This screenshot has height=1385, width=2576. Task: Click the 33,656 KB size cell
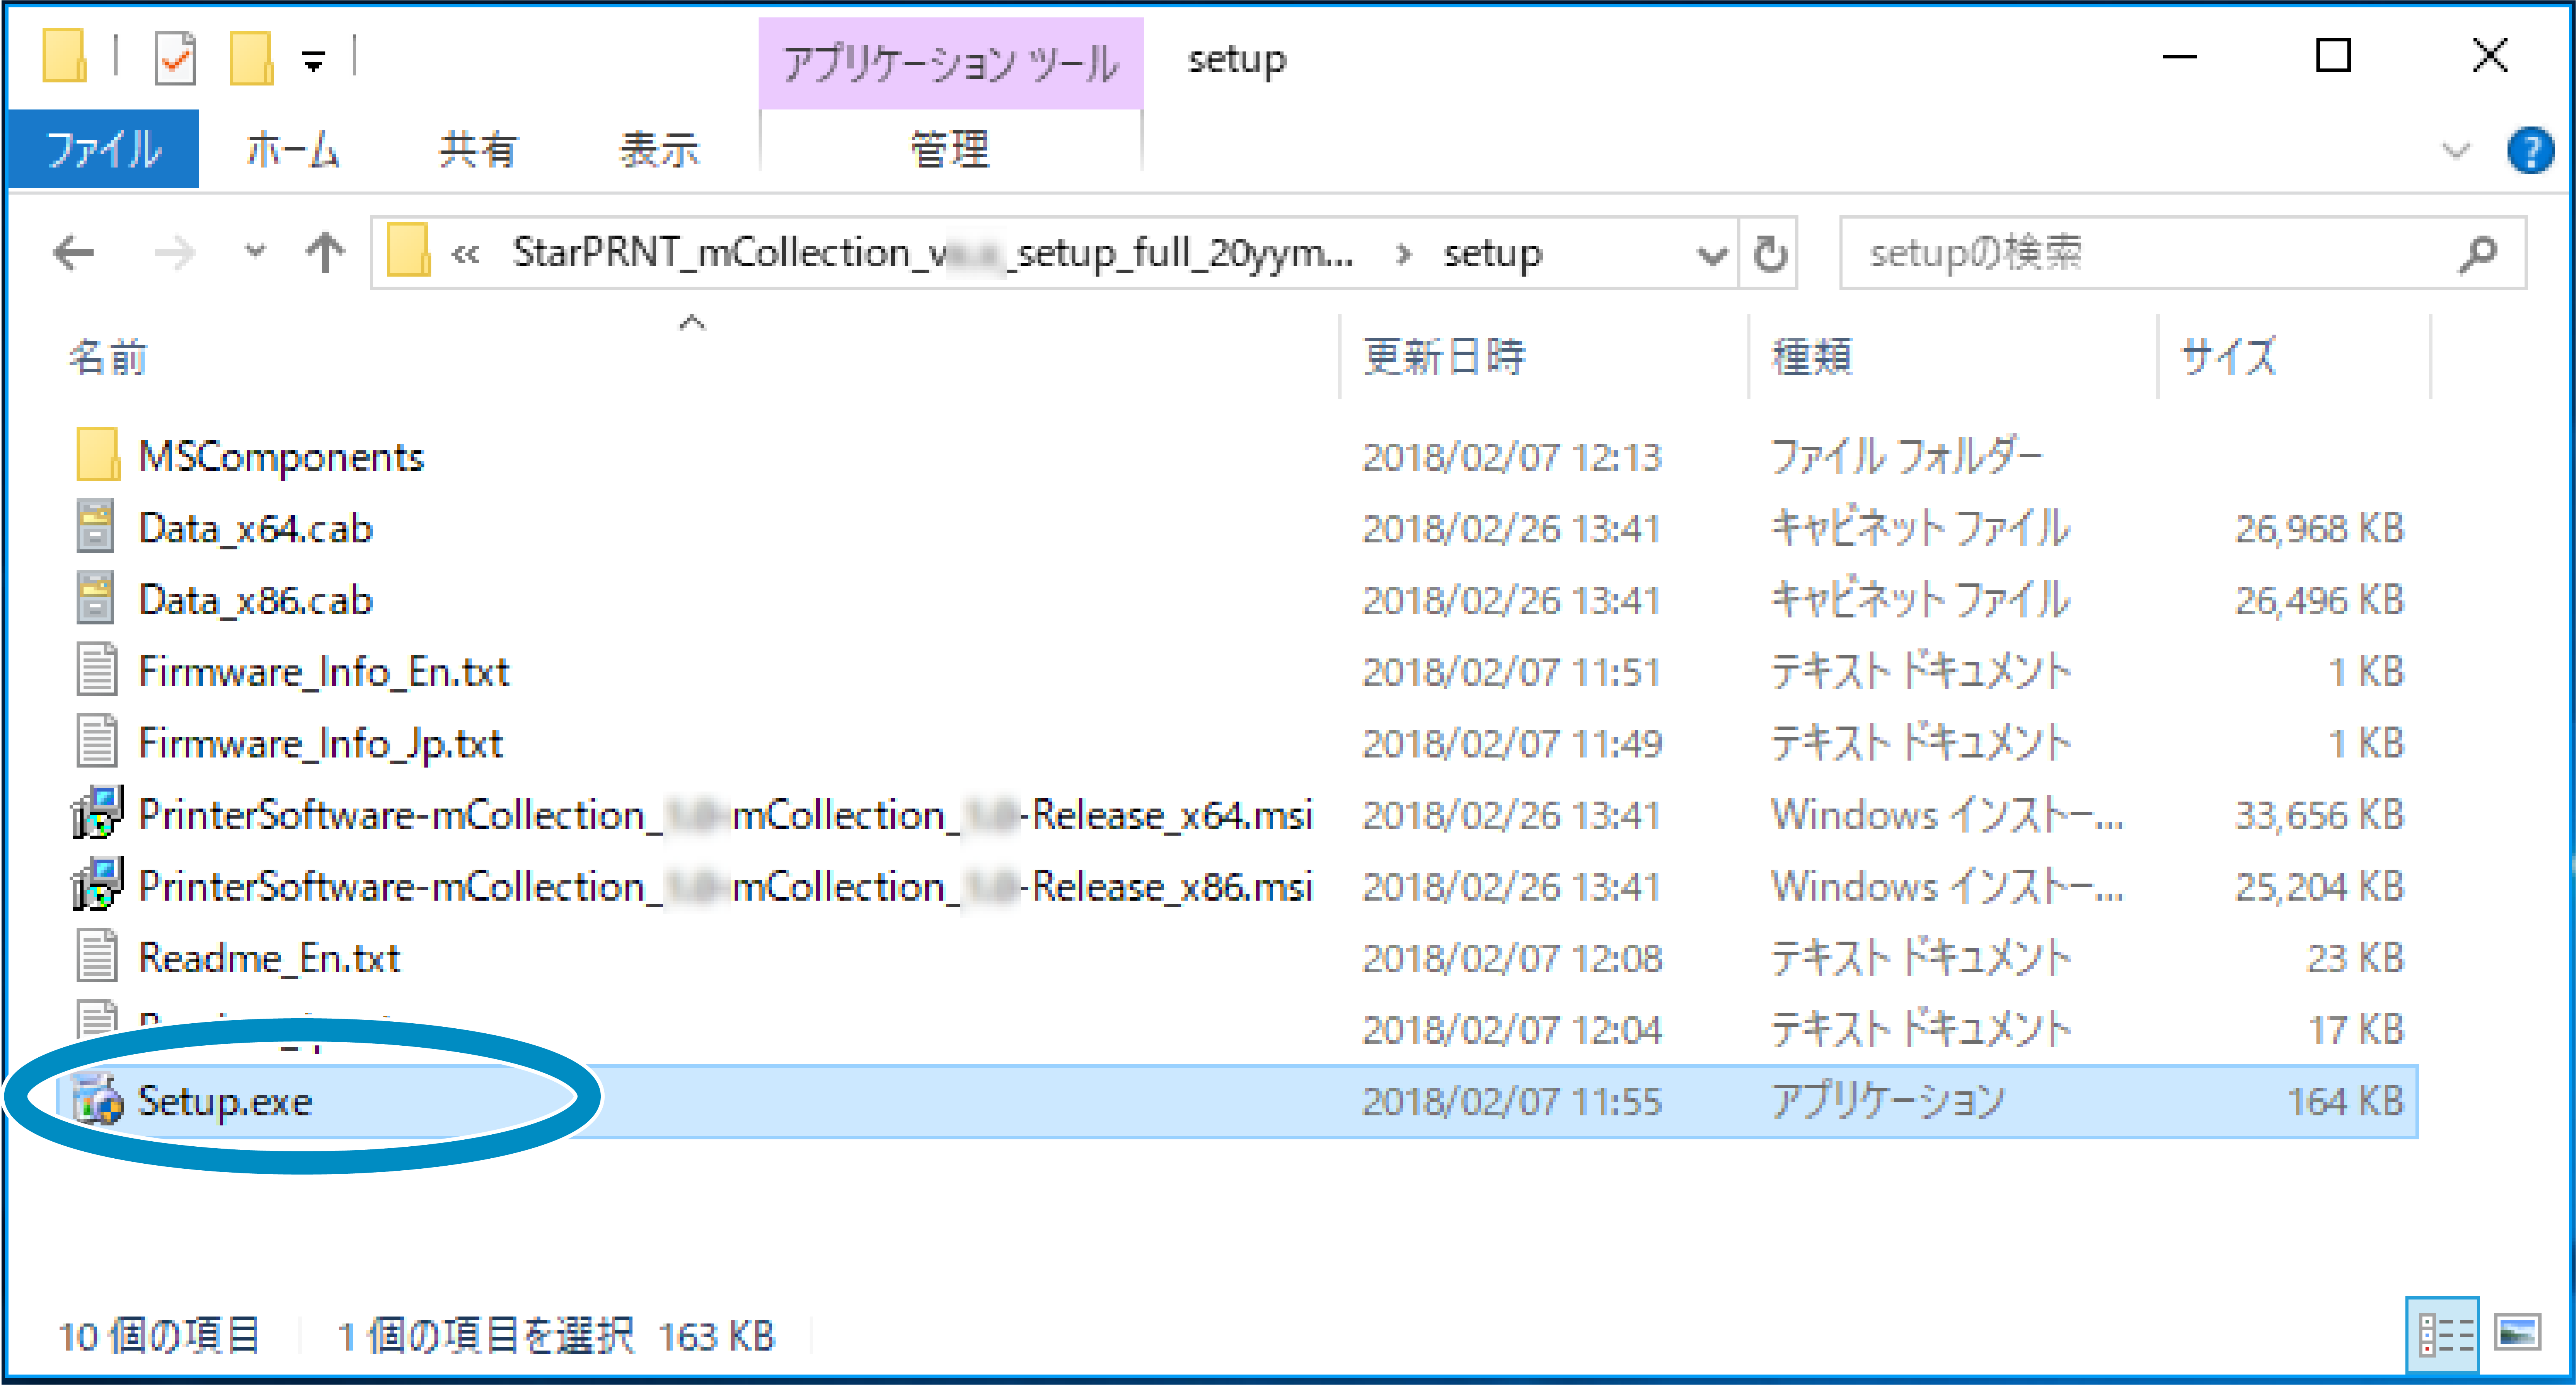[2319, 815]
